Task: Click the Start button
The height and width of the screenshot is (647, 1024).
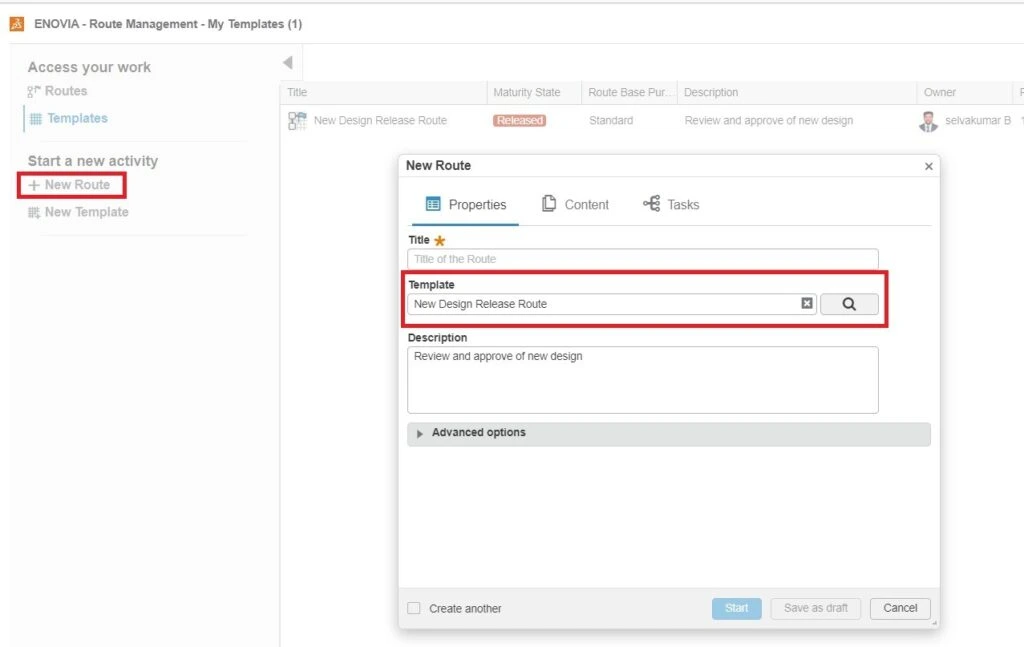Action: (x=737, y=608)
